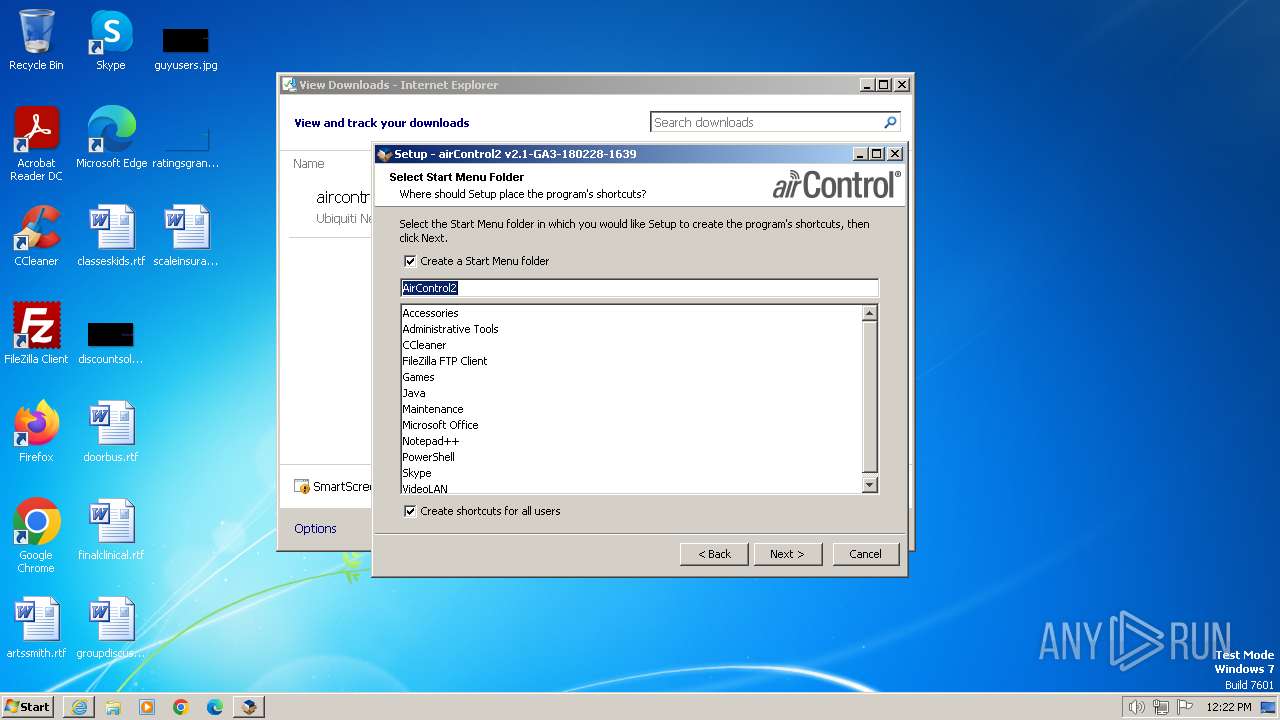
Task: Open the Start menu
Action: tap(28, 707)
